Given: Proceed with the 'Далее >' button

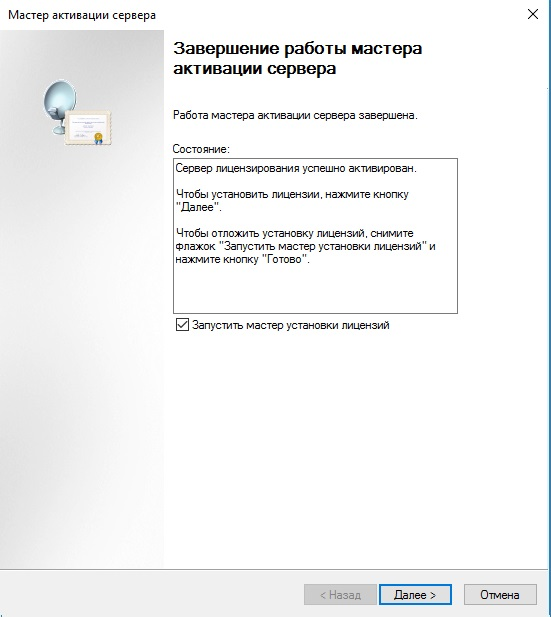Looking at the screenshot, I should pos(415,595).
